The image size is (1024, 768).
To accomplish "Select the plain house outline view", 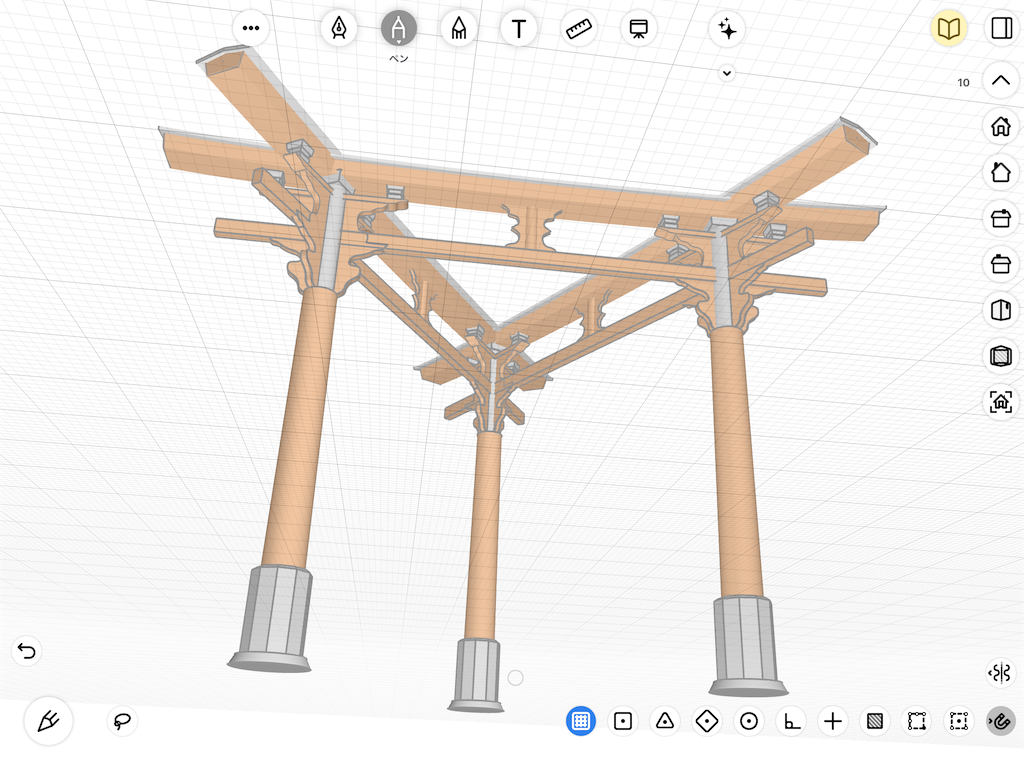I will point(1000,172).
